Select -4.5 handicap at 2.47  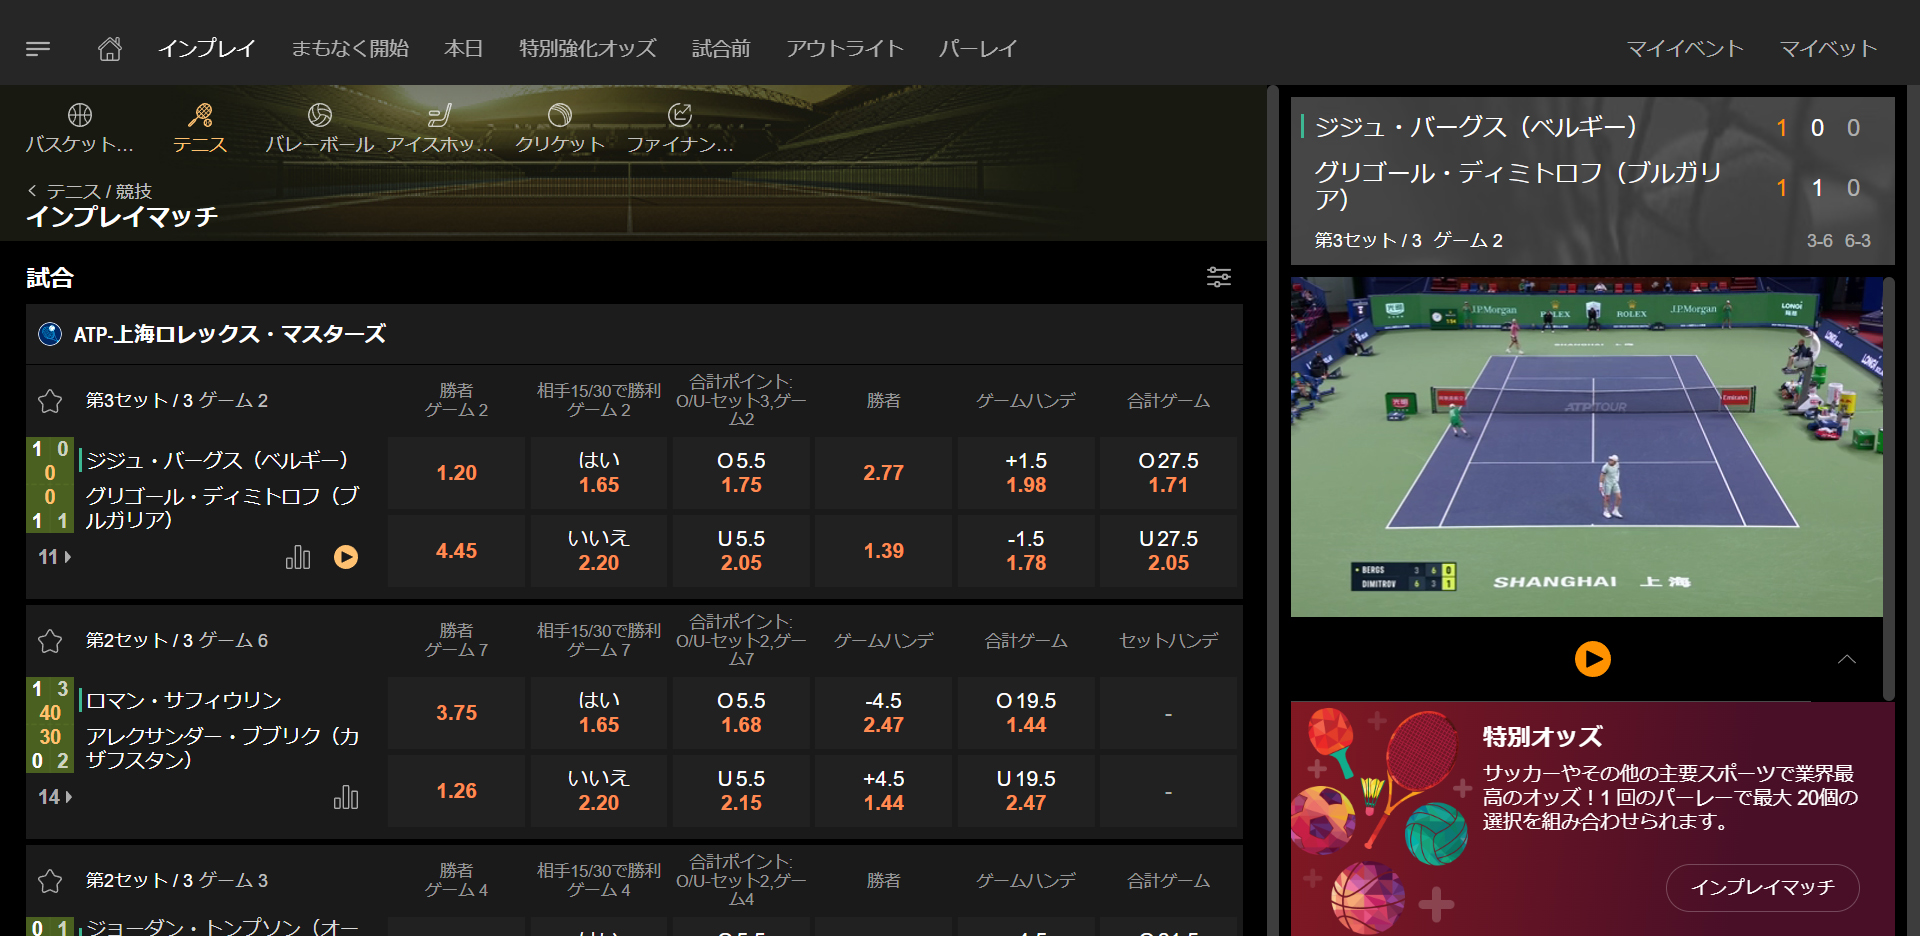(884, 713)
